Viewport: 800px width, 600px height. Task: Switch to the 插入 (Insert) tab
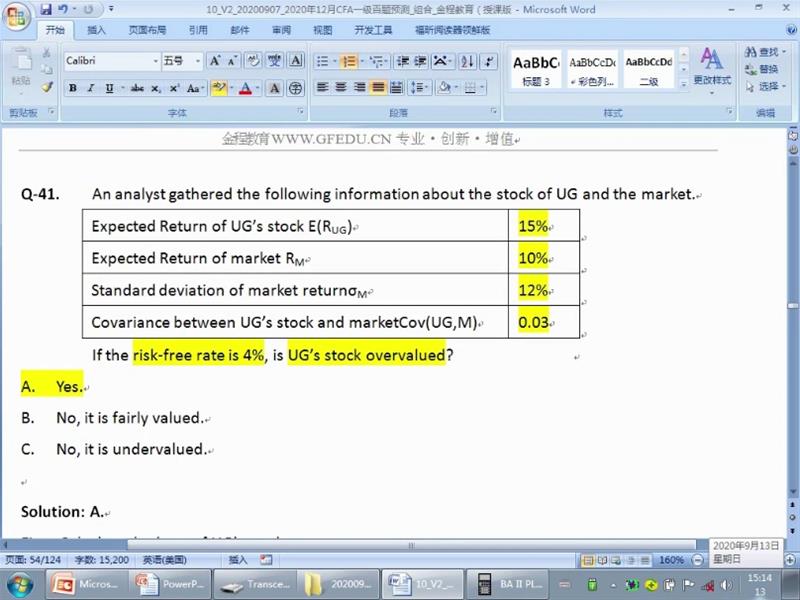click(96, 30)
